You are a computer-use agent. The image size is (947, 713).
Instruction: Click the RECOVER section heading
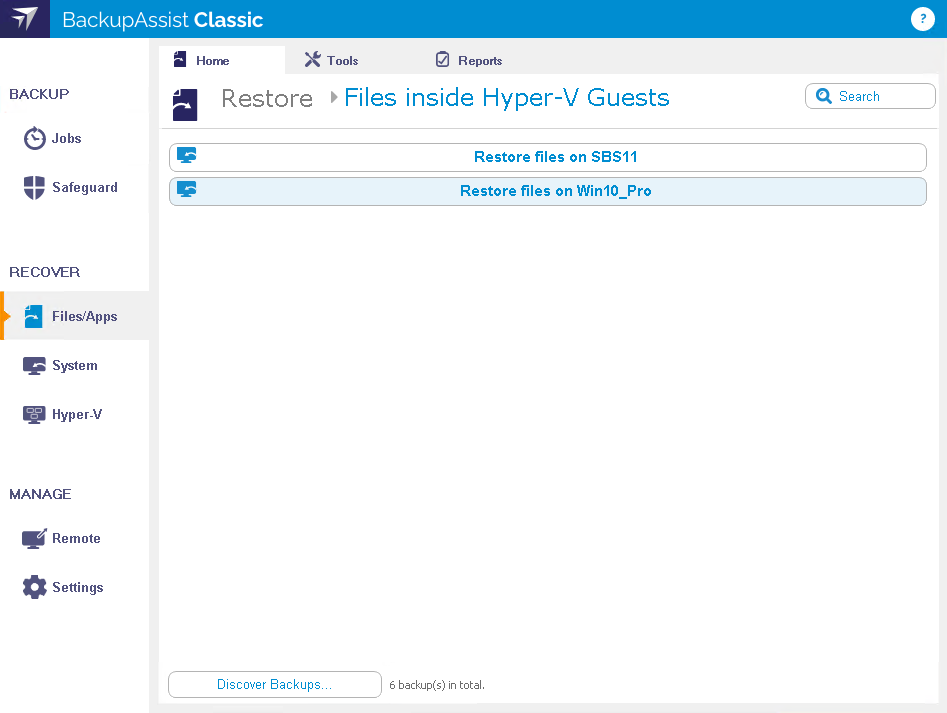pos(45,272)
